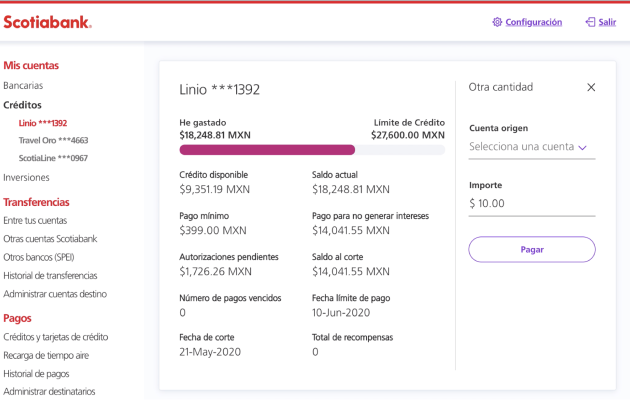Open the Configuración link
The image size is (630, 400).
coord(534,22)
